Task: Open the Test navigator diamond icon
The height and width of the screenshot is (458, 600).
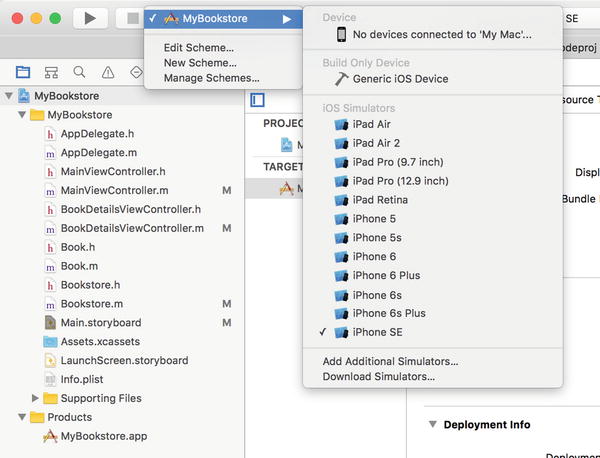Action: point(136,72)
